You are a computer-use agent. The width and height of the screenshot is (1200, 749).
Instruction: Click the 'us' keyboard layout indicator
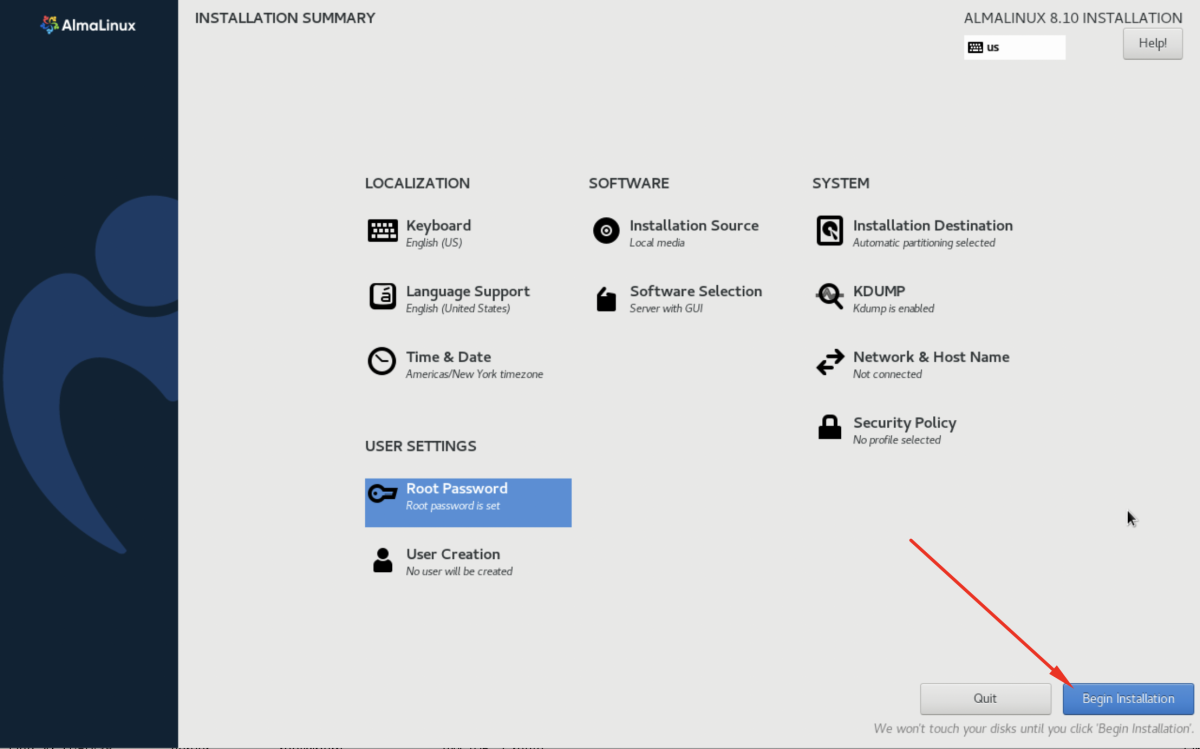pos(1014,47)
